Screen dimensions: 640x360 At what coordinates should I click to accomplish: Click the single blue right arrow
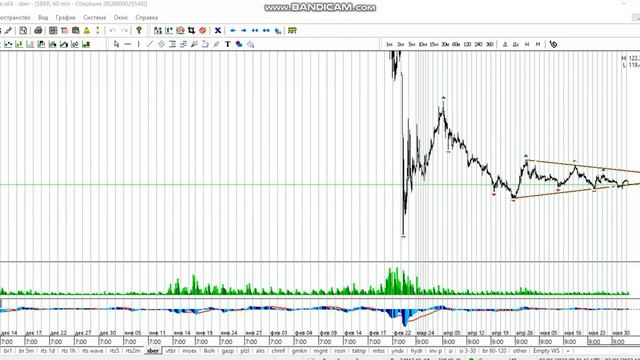tap(244, 31)
